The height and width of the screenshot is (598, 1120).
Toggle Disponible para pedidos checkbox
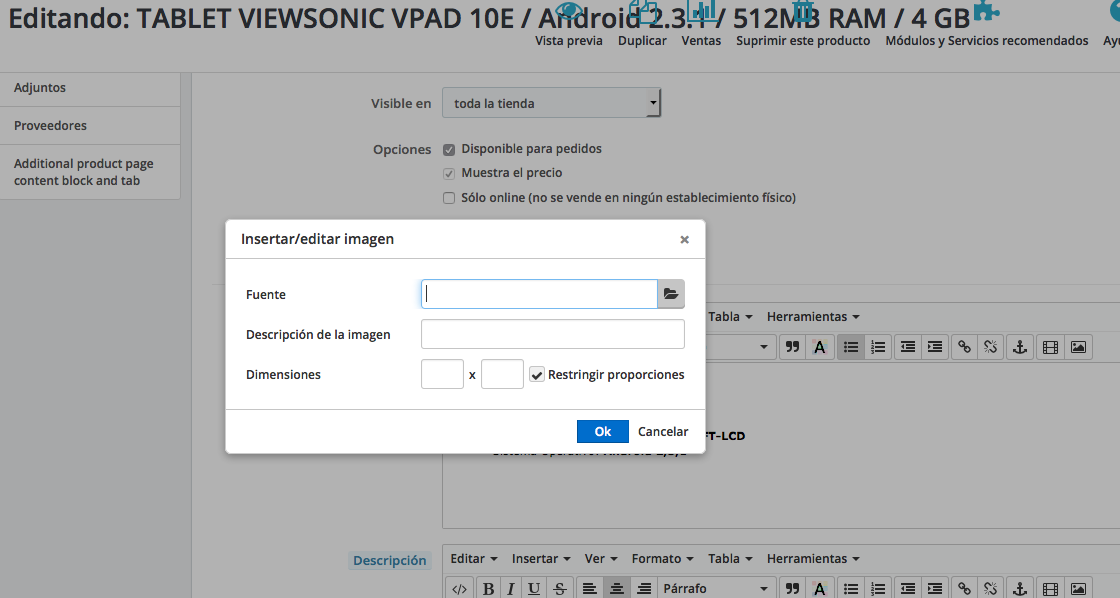(x=449, y=149)
